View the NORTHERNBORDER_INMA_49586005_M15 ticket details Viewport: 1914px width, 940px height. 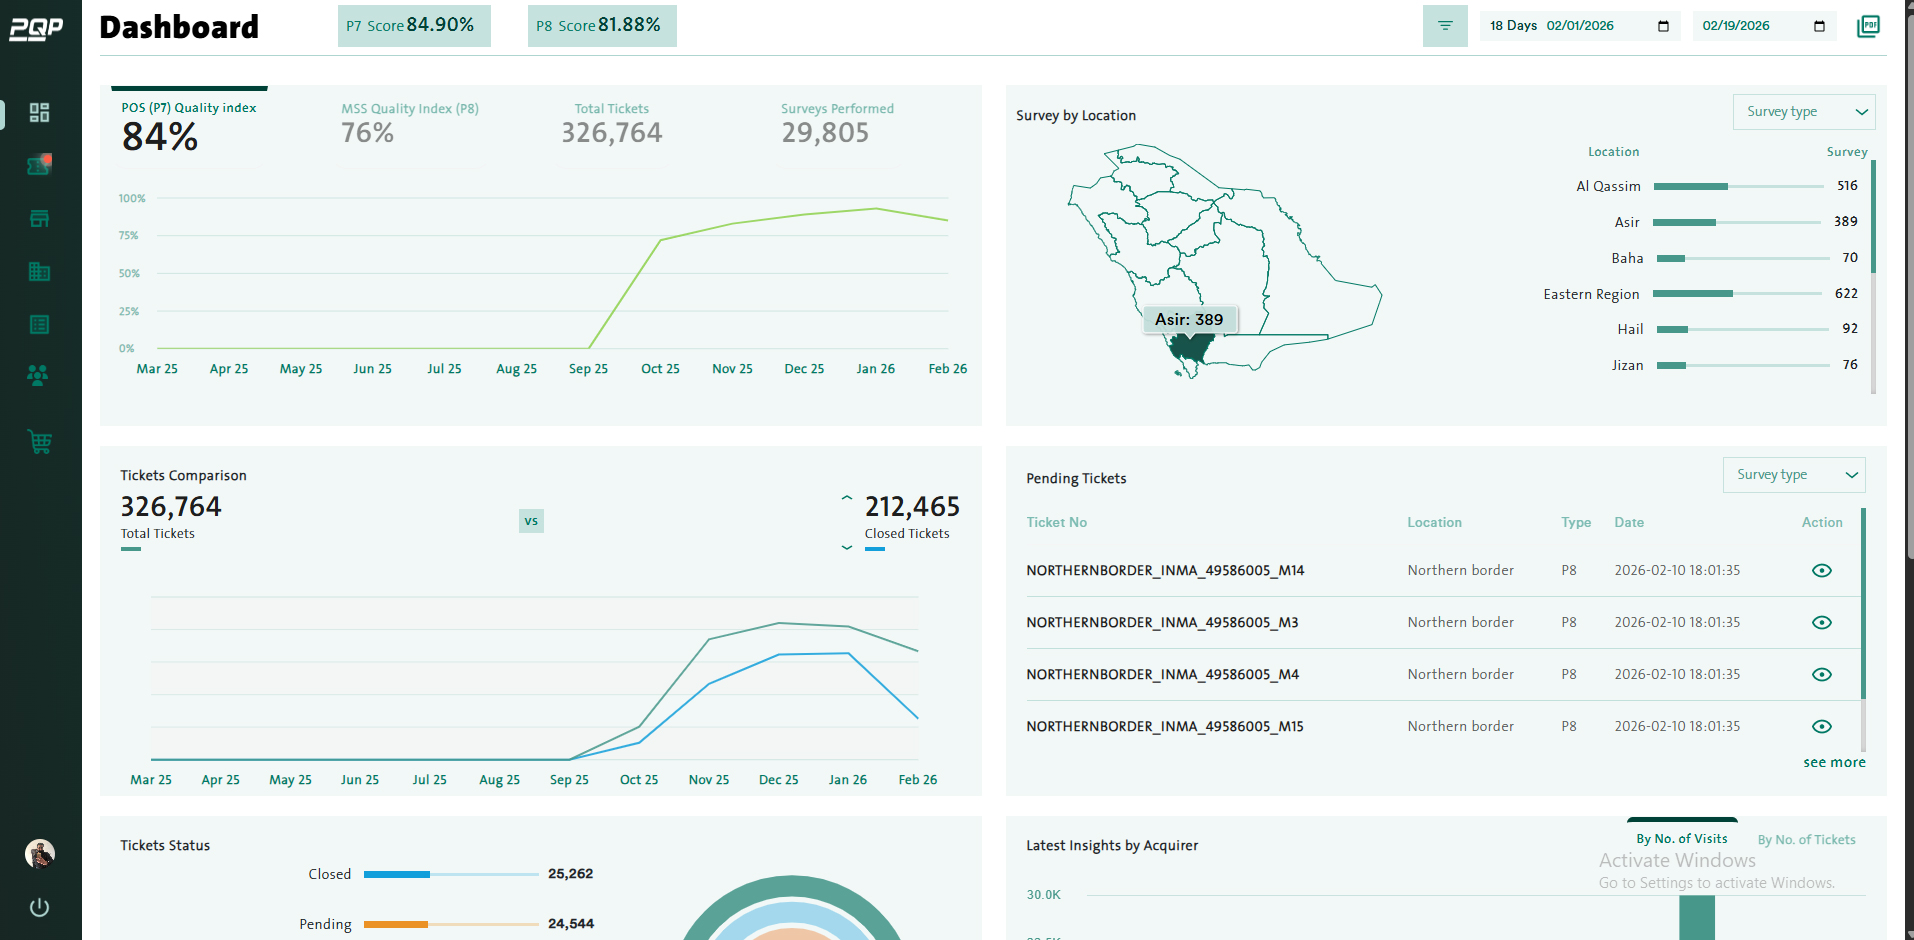[x=1822, y=726]
